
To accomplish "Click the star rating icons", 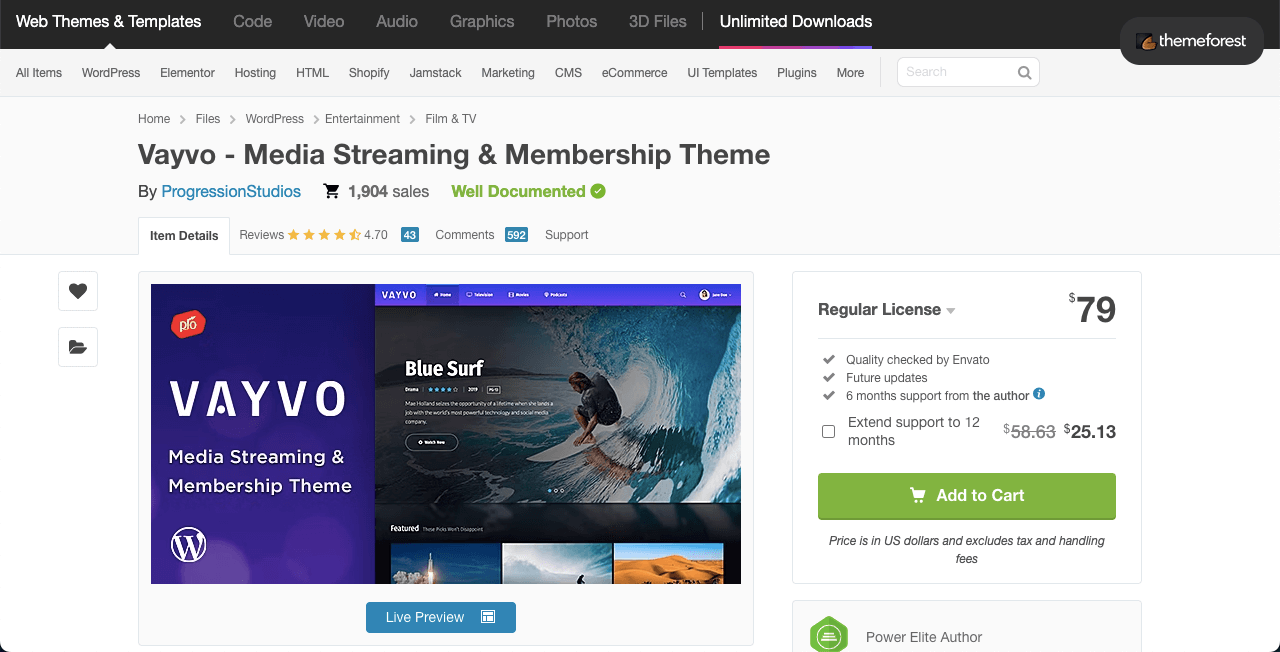I will 324,235.
